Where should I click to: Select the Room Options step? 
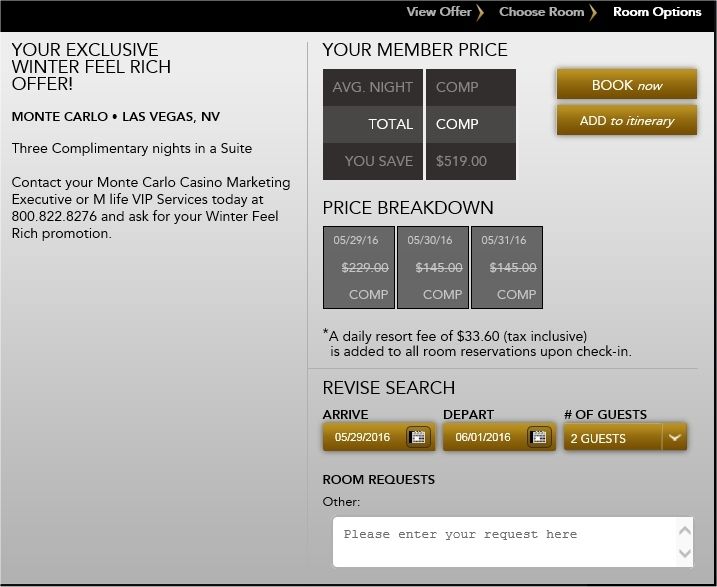657,12
